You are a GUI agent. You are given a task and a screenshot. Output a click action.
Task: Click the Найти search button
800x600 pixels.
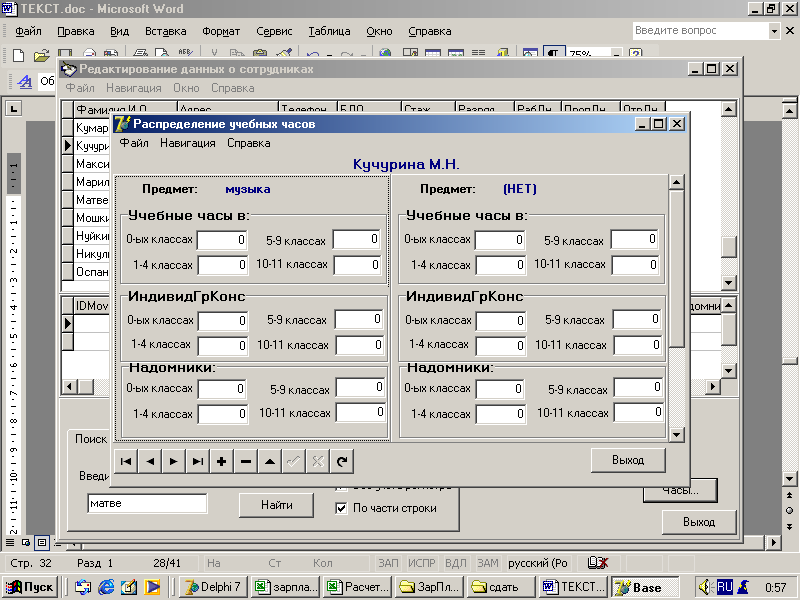coord(276,505)
